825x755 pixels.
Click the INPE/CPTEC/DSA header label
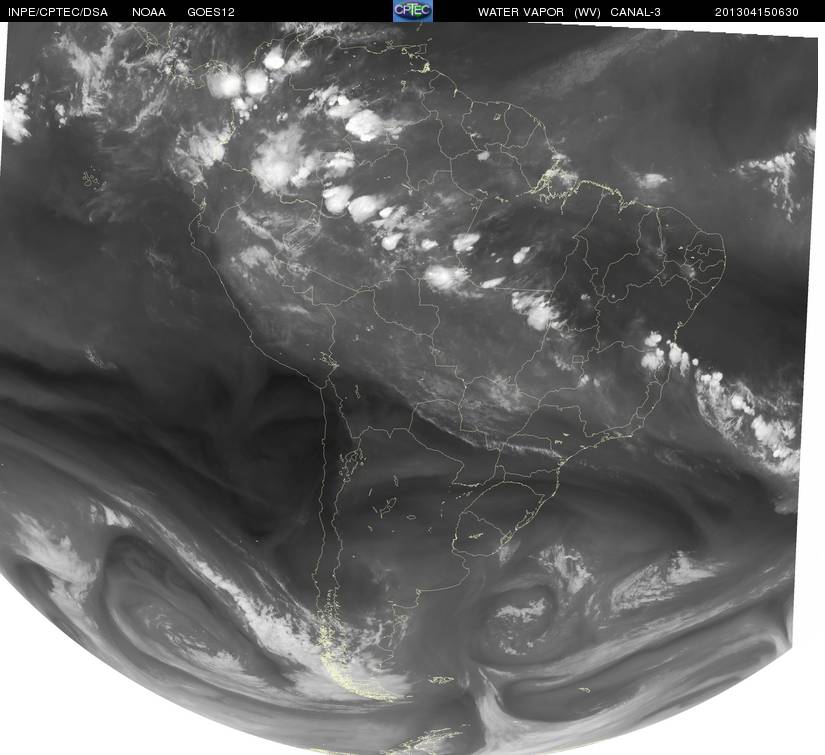[58, 12]
